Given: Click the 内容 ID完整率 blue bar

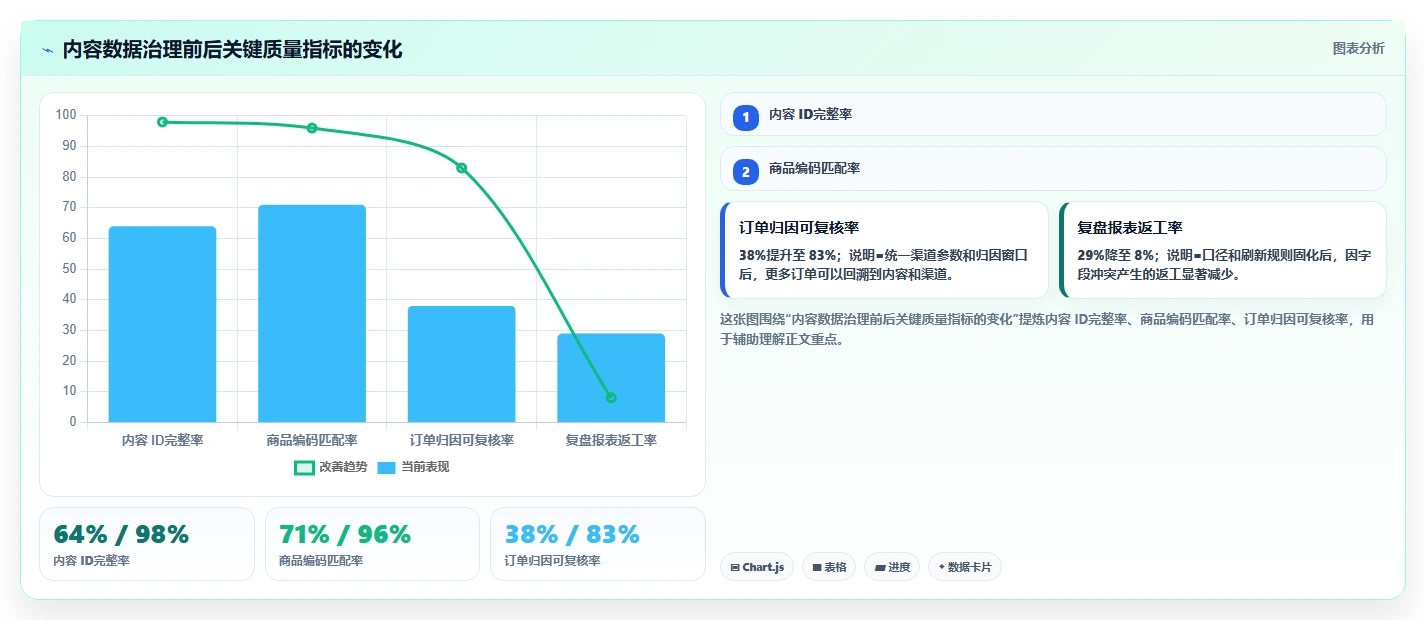Looking at the screenshot, I should [x=162, y=324].
